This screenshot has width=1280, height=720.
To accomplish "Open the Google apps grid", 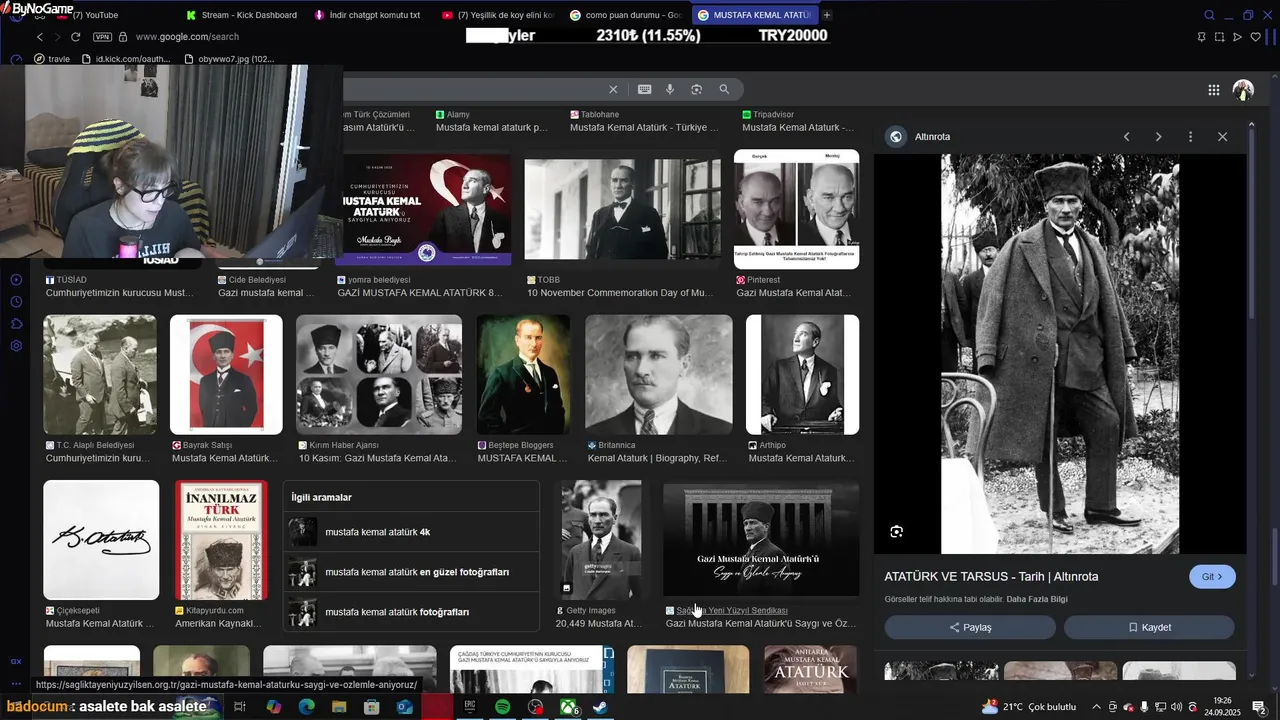I will [1213, 90].
